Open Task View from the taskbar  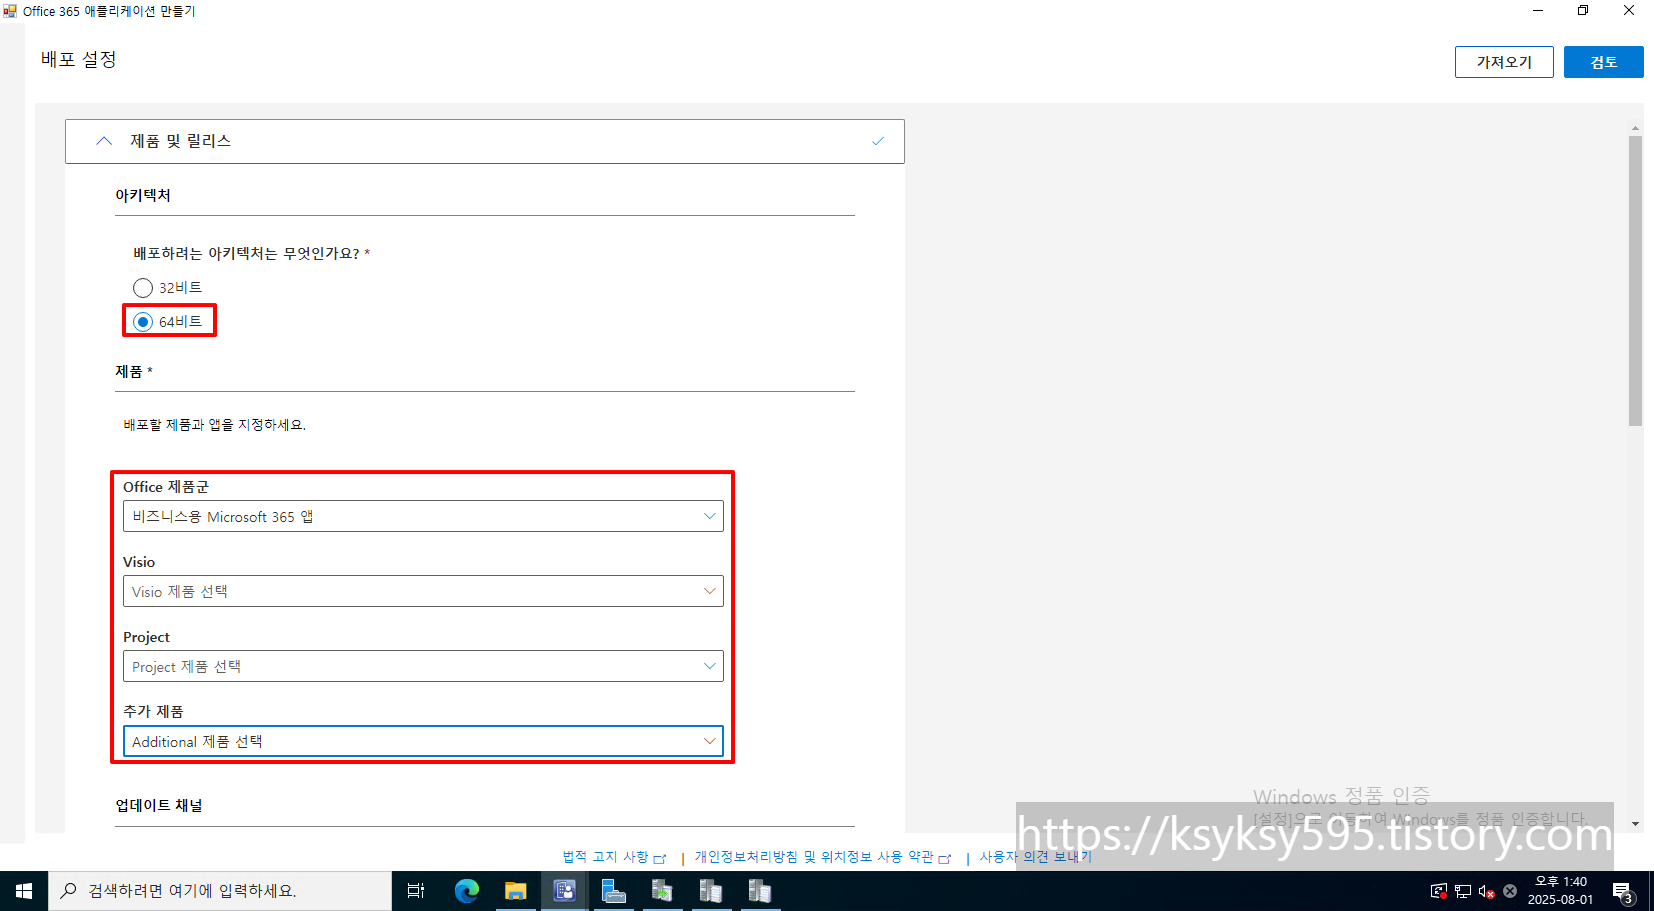[416, 891]
